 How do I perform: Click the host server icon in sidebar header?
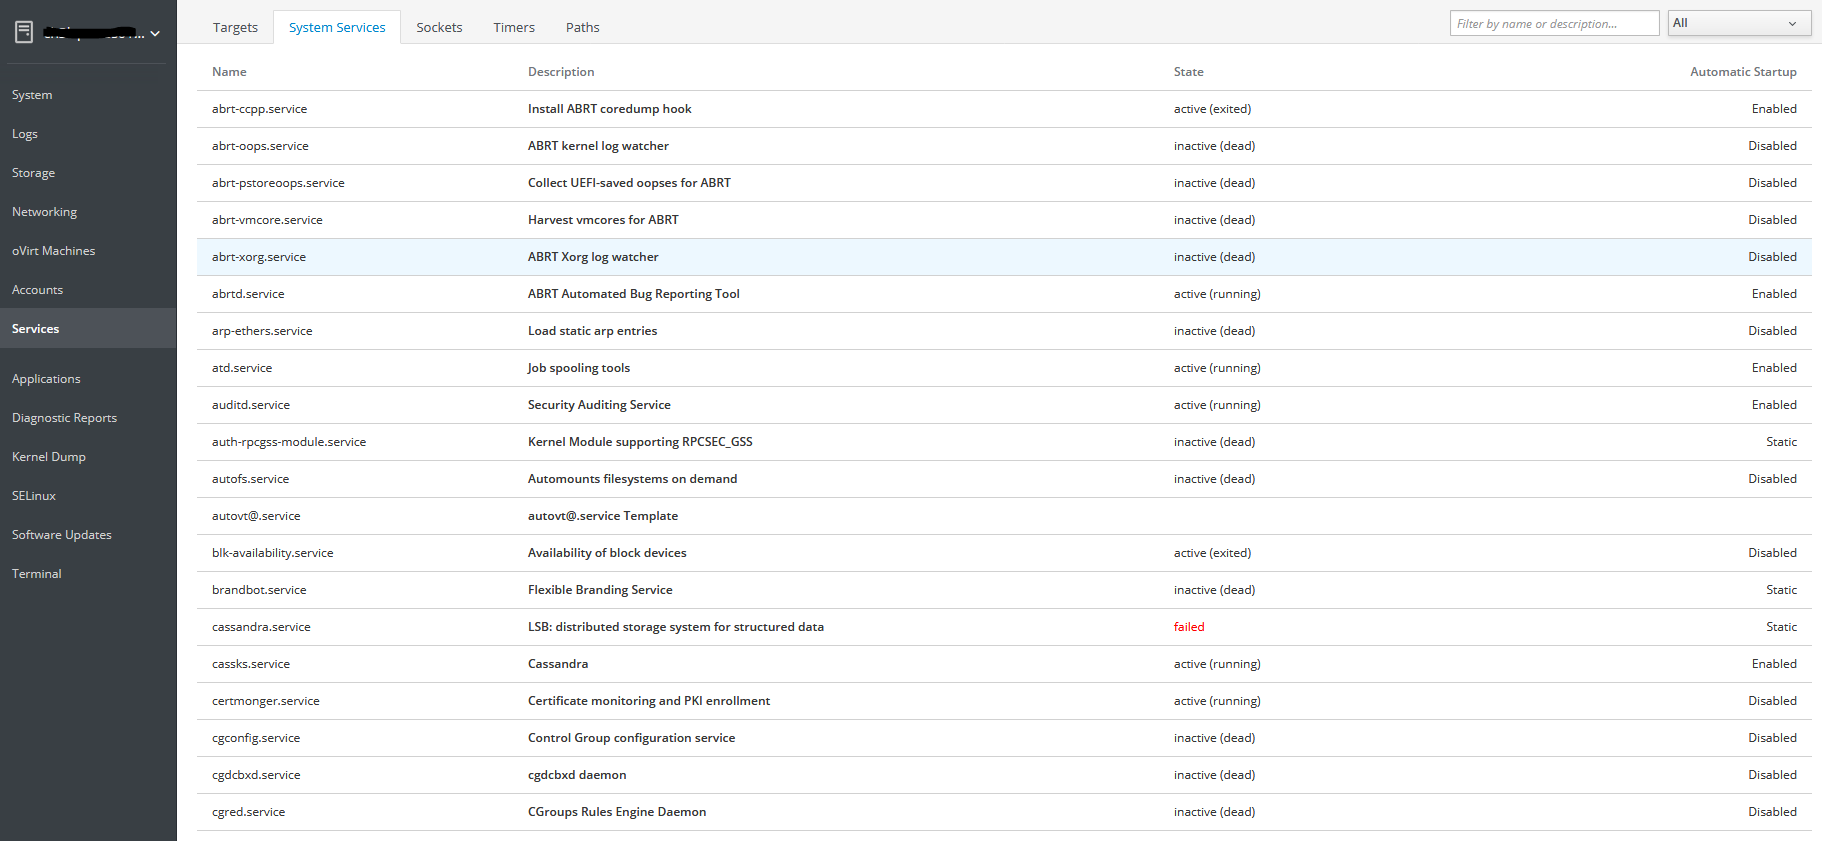coord(24,32)
